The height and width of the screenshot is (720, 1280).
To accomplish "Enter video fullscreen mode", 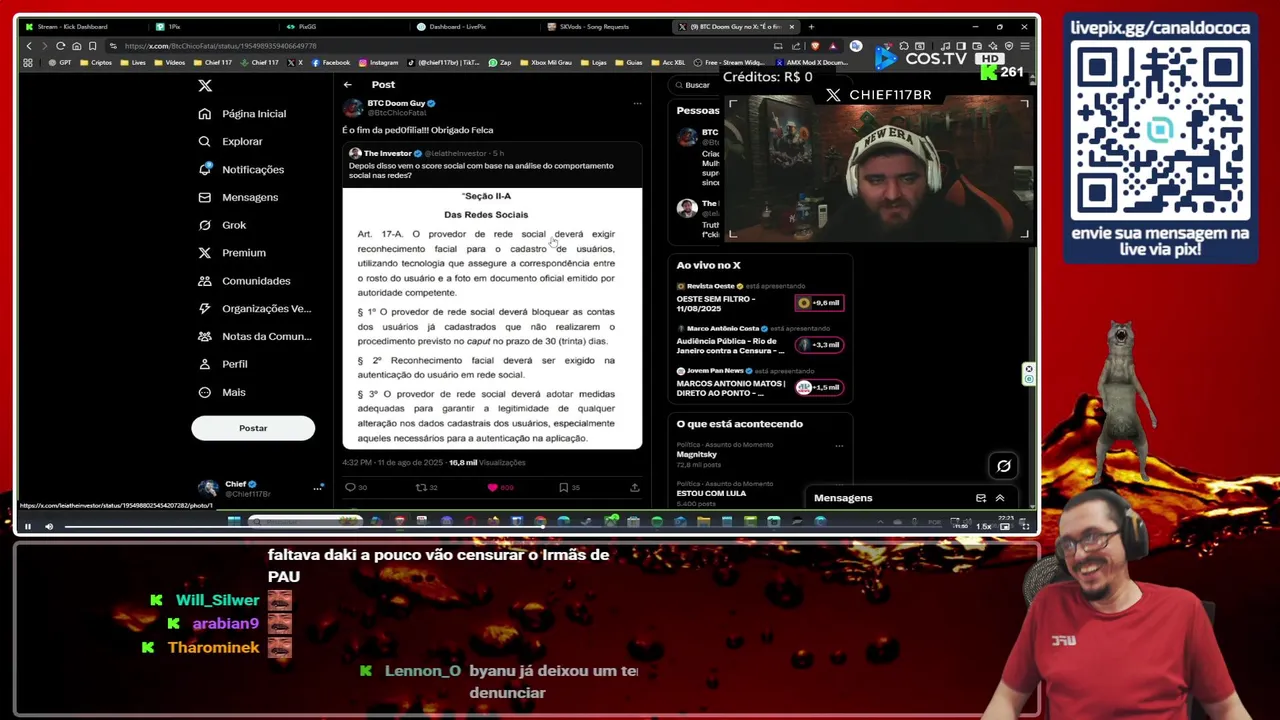I will click(1025, 526).
